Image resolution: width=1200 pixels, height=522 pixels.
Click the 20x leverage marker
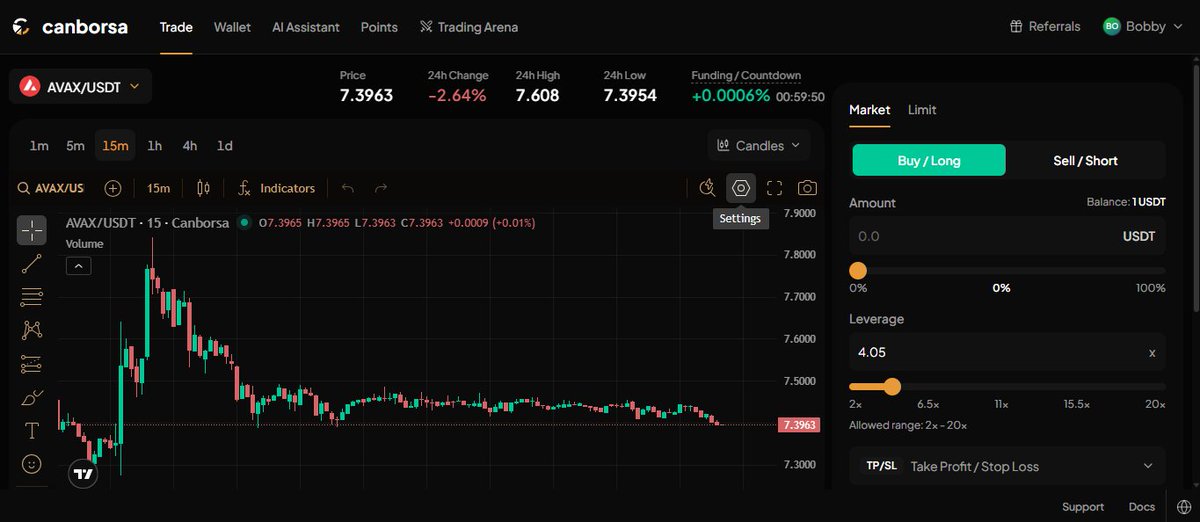click(1155, 404)
